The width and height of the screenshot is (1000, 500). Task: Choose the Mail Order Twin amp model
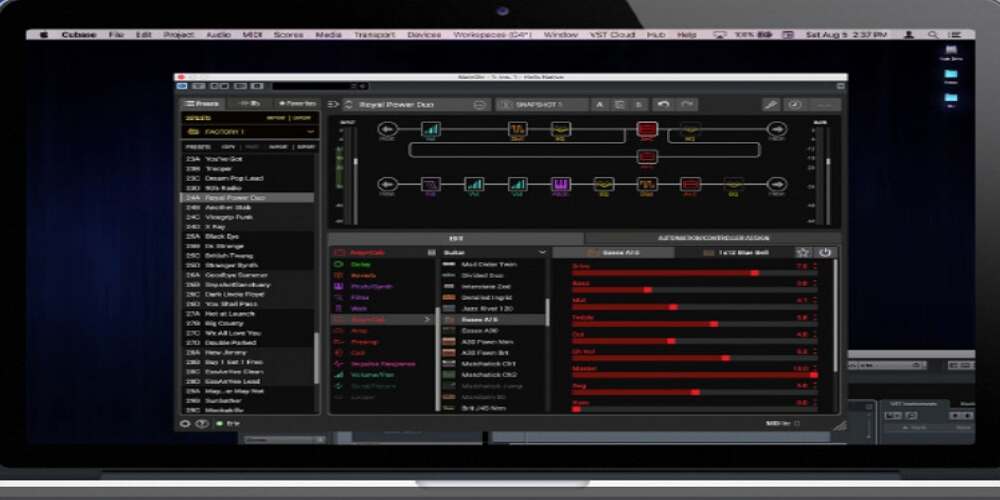click(489, 264)
